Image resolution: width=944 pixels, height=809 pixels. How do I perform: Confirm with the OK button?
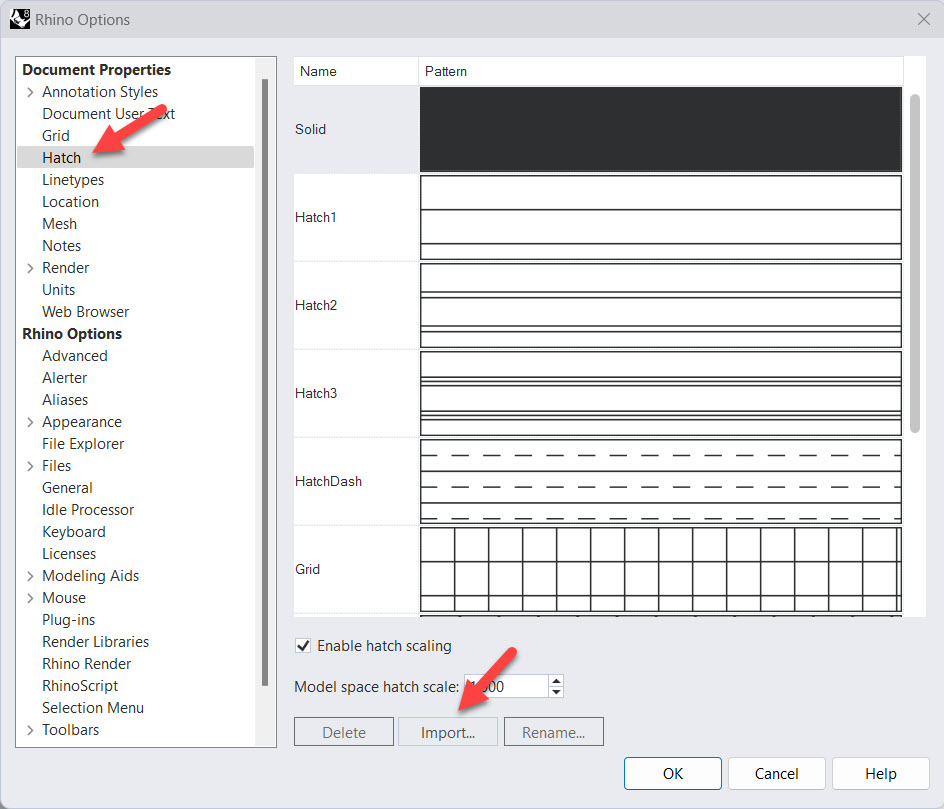pos(672,773)
